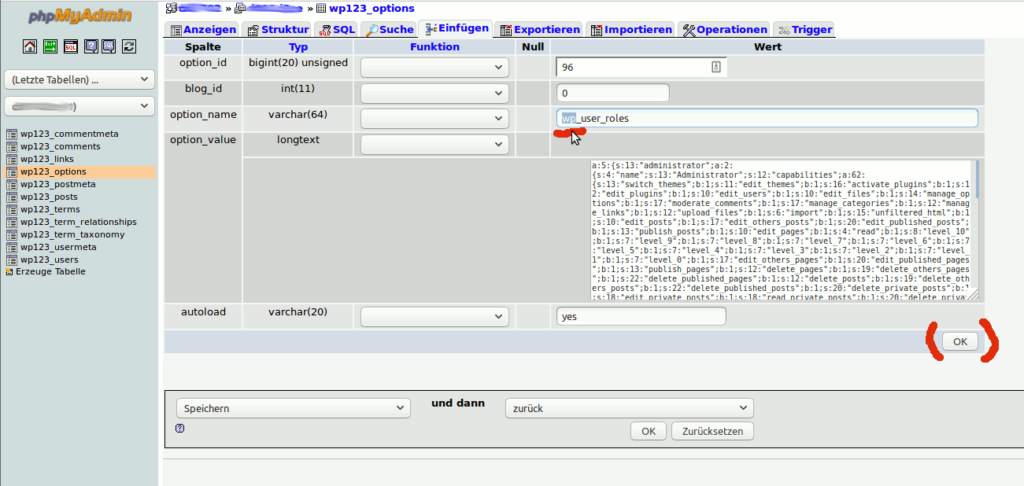Open Funktion dropdown for option_id
Viewport: 1024px width, 486px height.
(434, 67)
